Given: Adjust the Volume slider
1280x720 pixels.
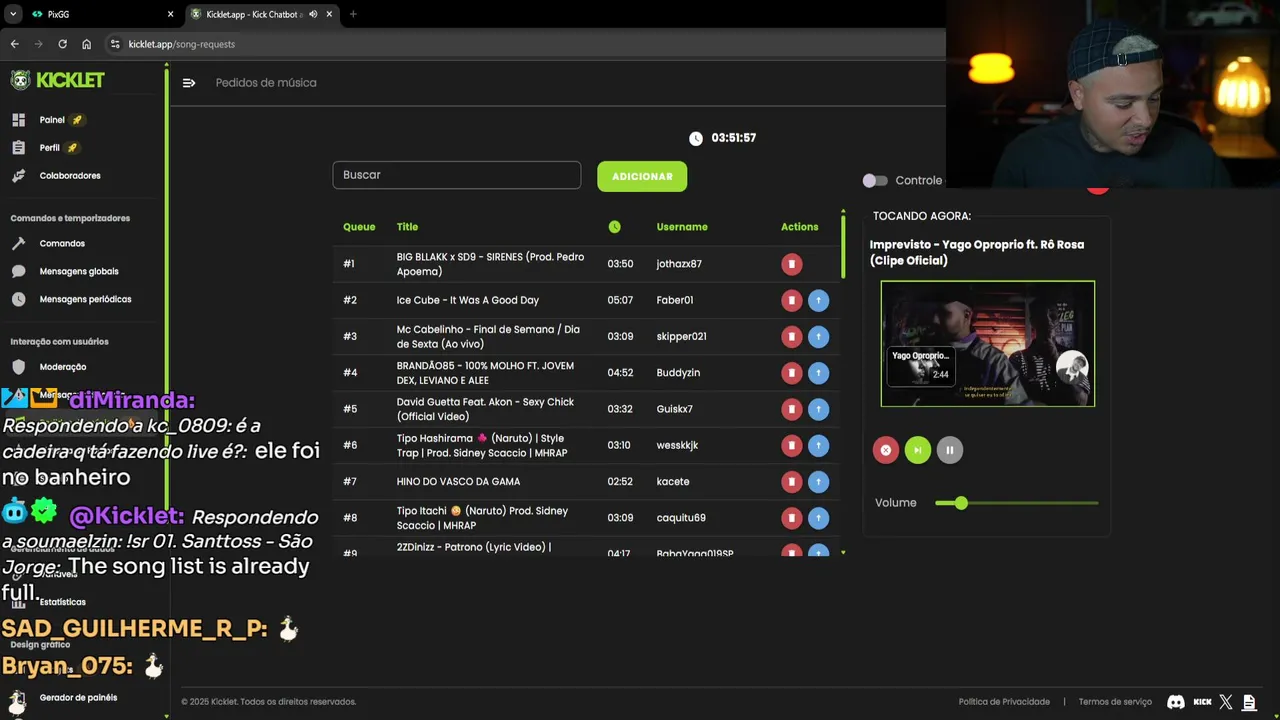Looking at the screenshot, I should [x=1016, y=503].
